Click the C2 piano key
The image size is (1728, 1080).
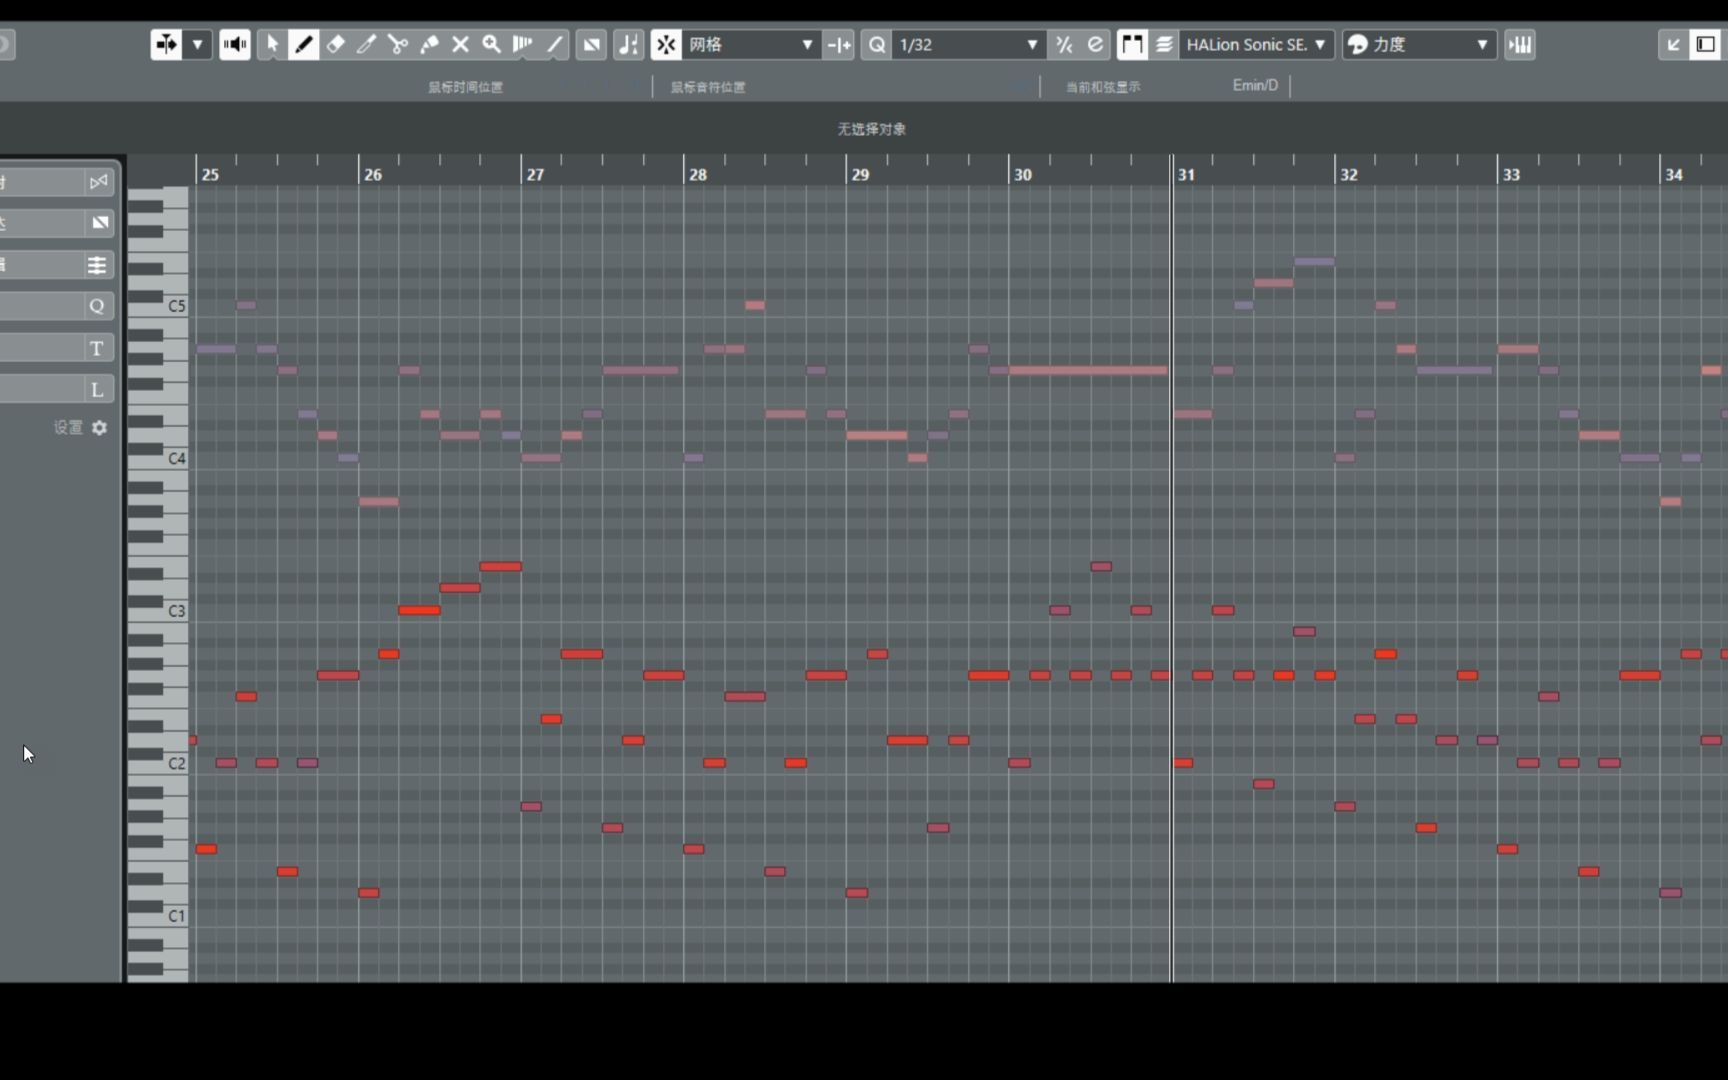tap(176, 763)
